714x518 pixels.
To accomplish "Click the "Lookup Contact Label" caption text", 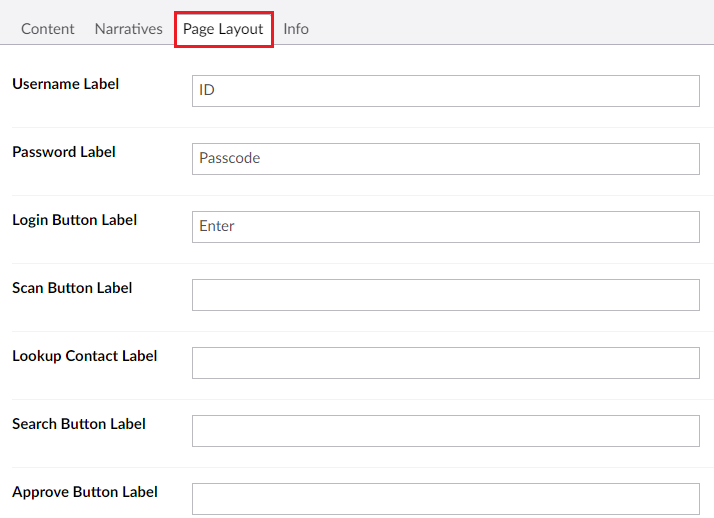I will (x=84, y=356).
